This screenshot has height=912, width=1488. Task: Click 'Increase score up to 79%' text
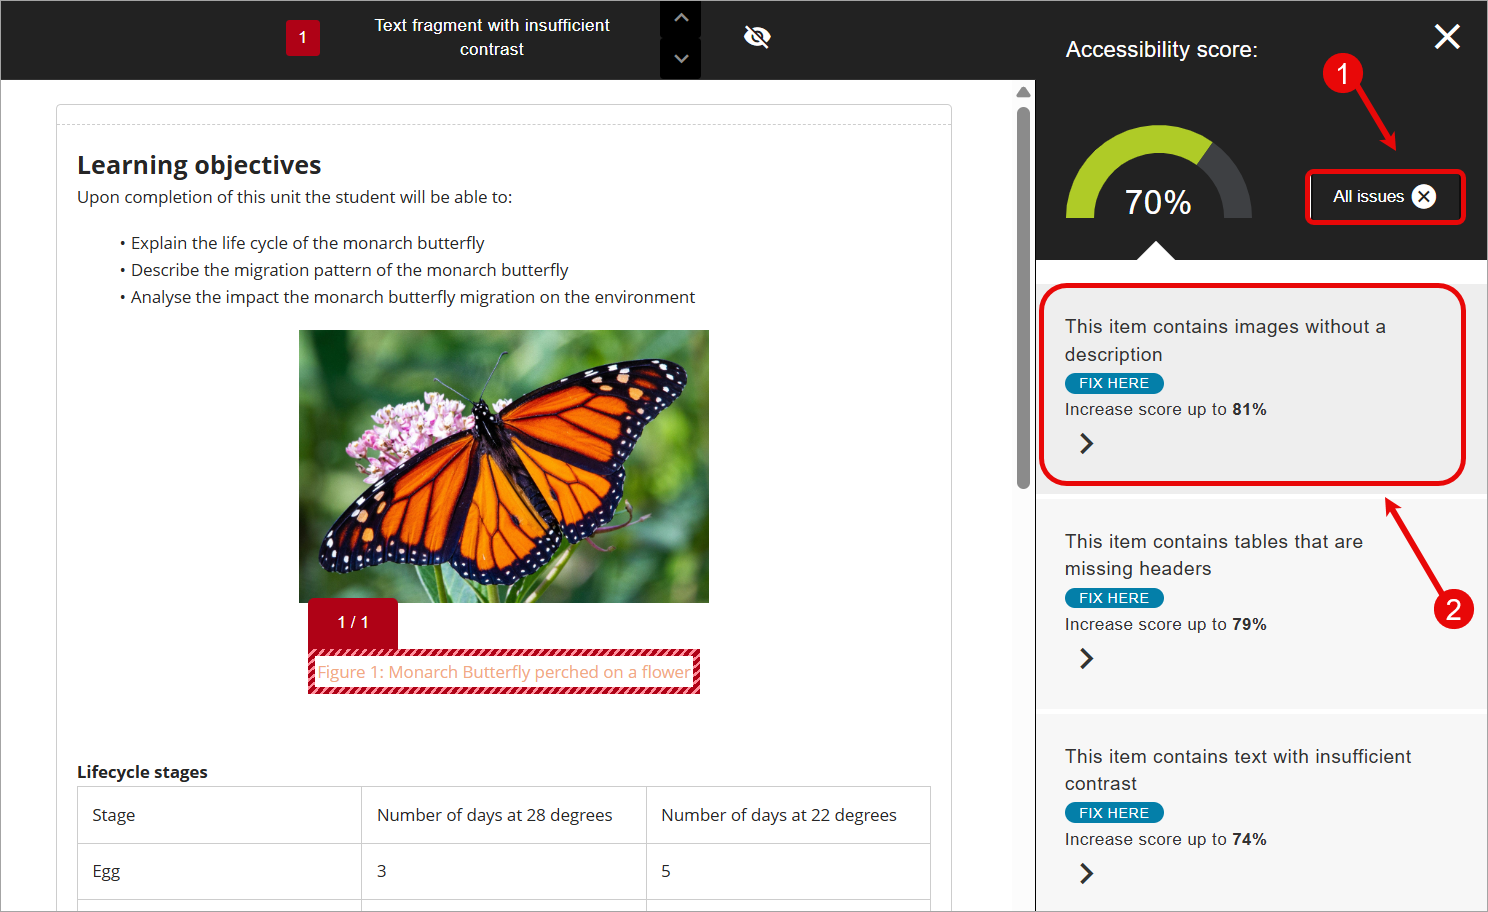tap(1165, 624)
